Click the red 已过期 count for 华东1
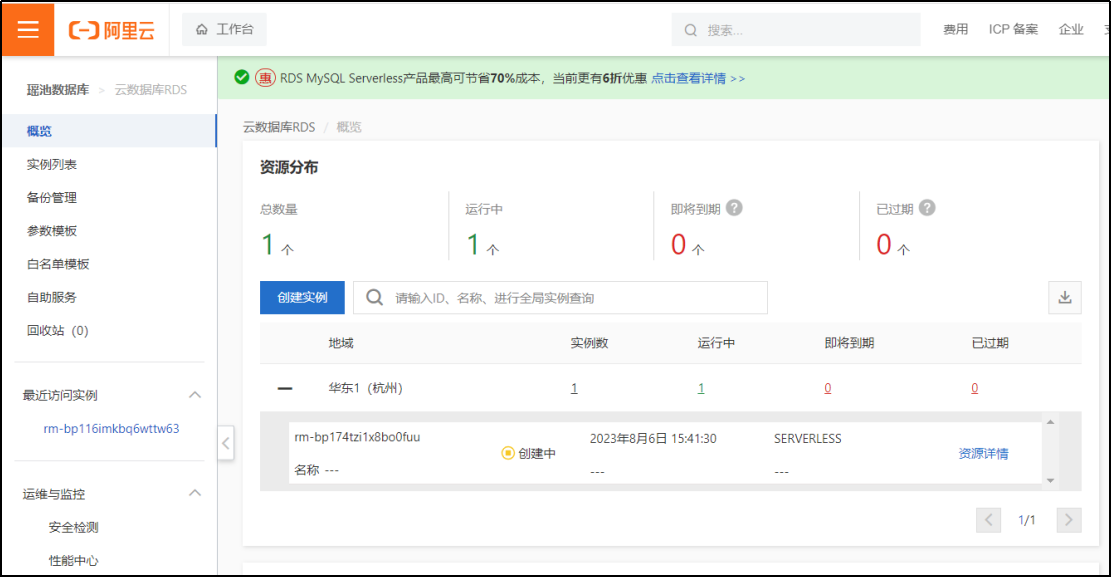Screen dimensions: 1112x577 pyautogui.click(x=974, y=388)
